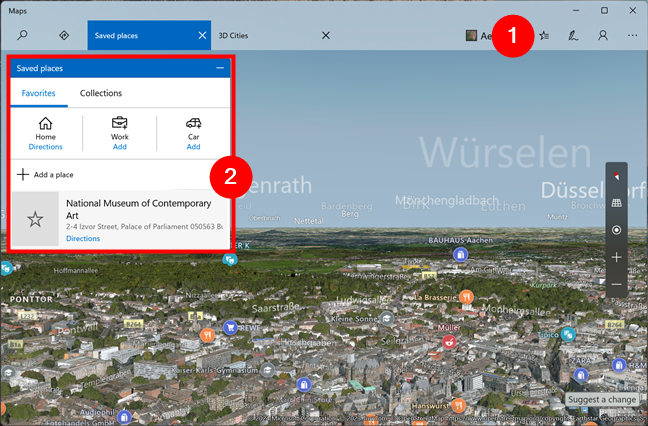Screen dimensions: 648x426
Task: Click the Work briefcase icon
Action: coord(120,123)
